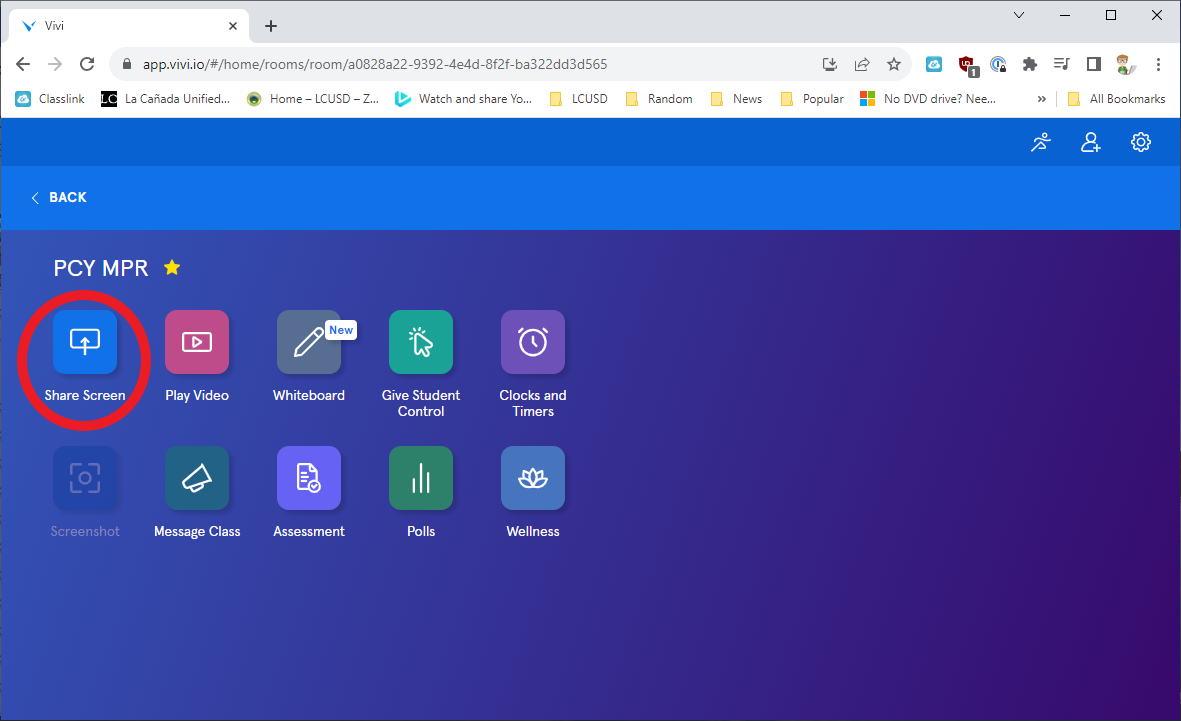The height and width of the screenshot is (721, 1181).
Task: Toggle the browser side panel
Action: [1094, 64]
